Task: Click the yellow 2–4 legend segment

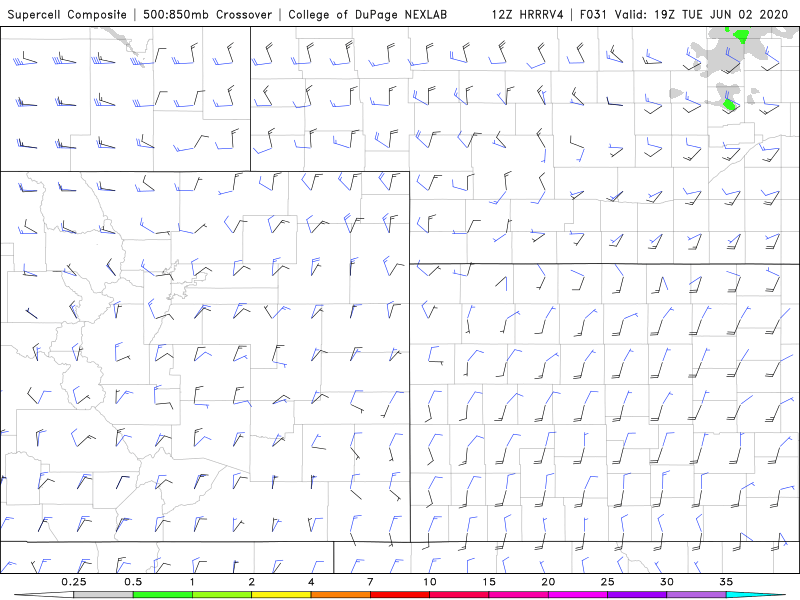Action: click(x=281, y=595)
